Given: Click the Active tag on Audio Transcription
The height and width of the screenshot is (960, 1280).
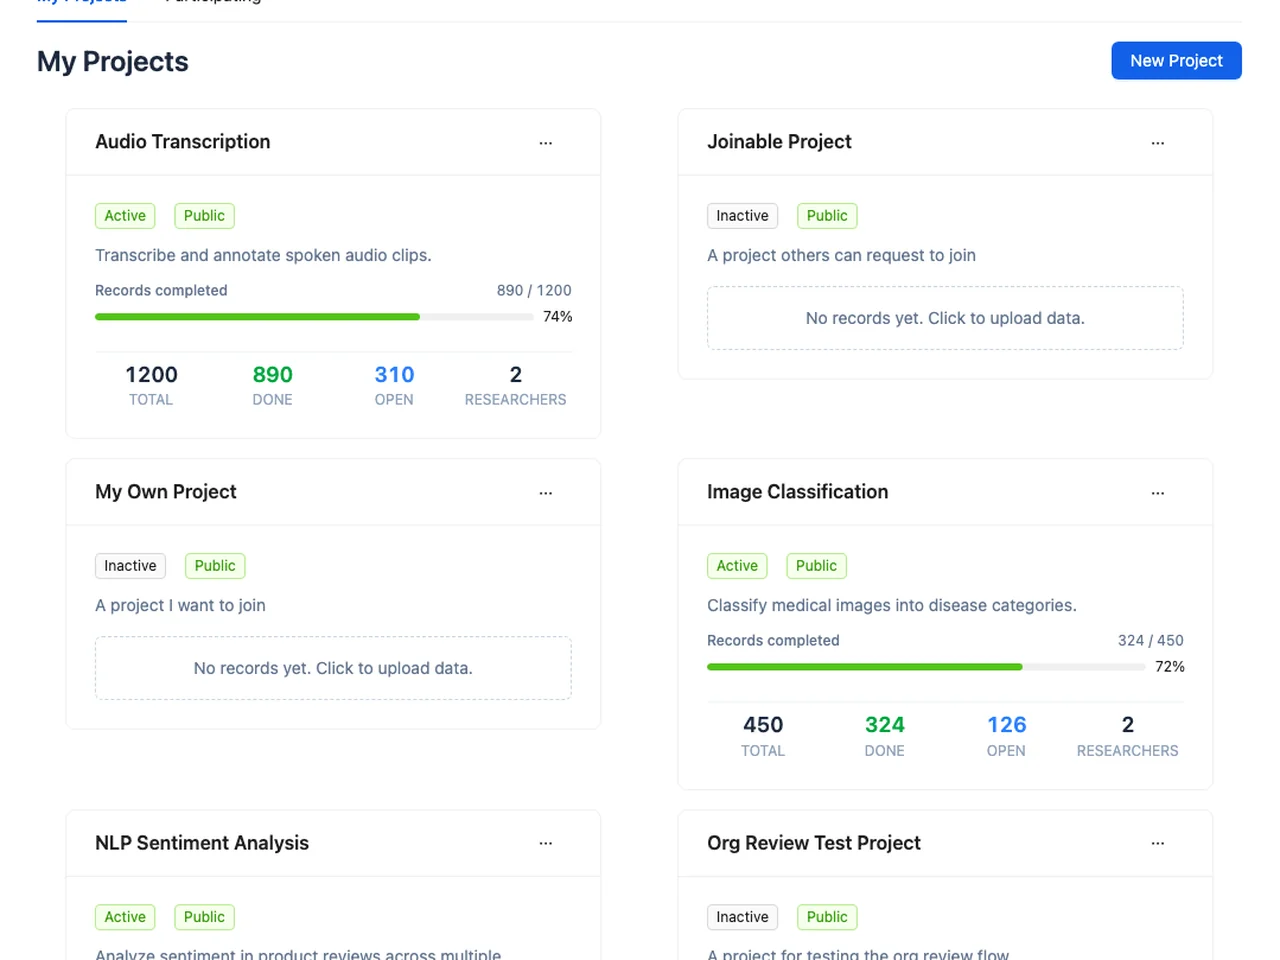Looking at the screenshot, I should tap(125, 216).
